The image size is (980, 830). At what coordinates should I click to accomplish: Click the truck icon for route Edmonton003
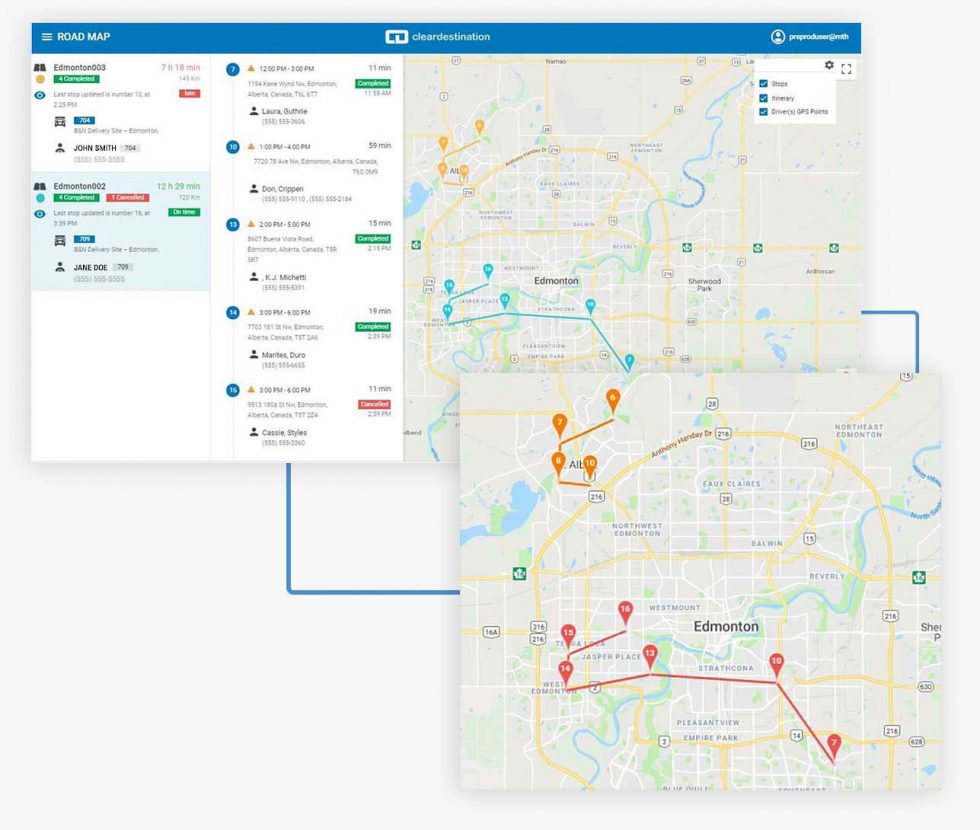point(59,121)
